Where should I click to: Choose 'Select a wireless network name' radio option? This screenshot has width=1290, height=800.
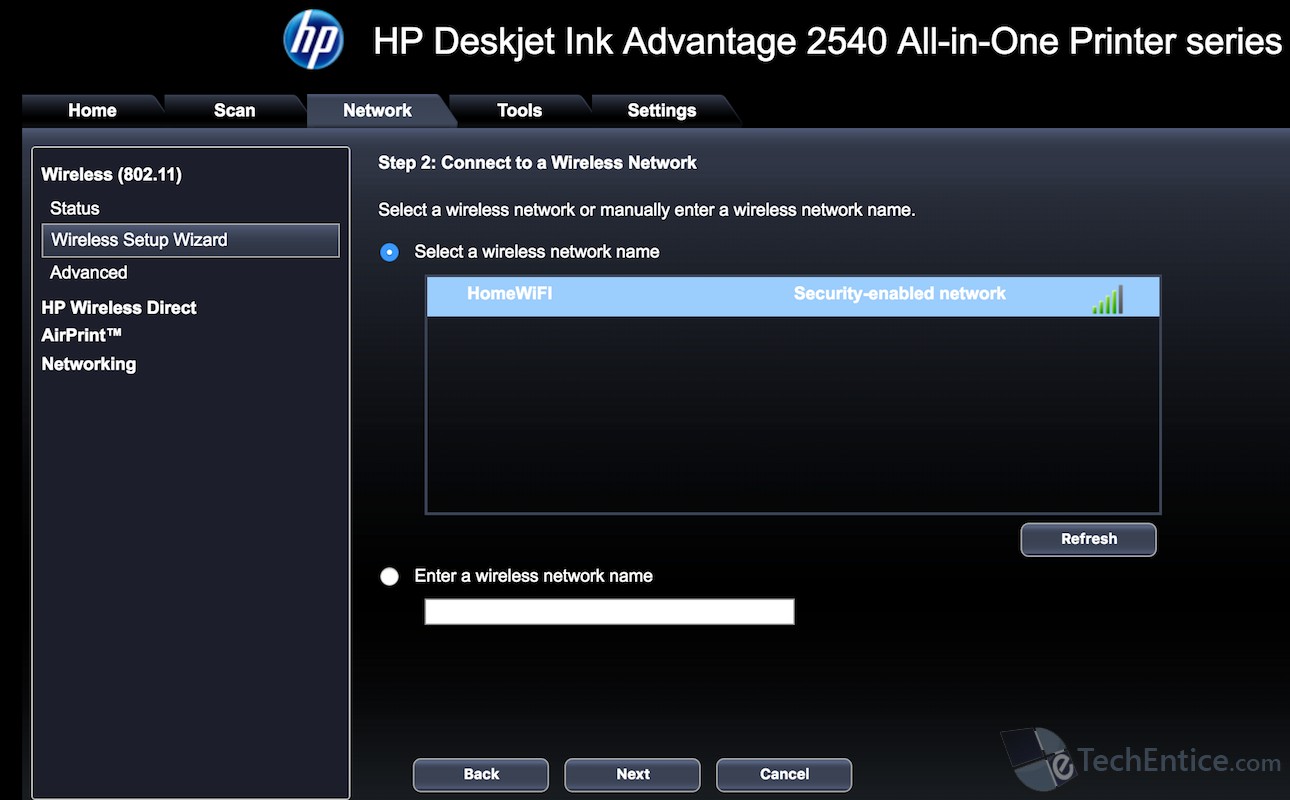tap(390, 252)
